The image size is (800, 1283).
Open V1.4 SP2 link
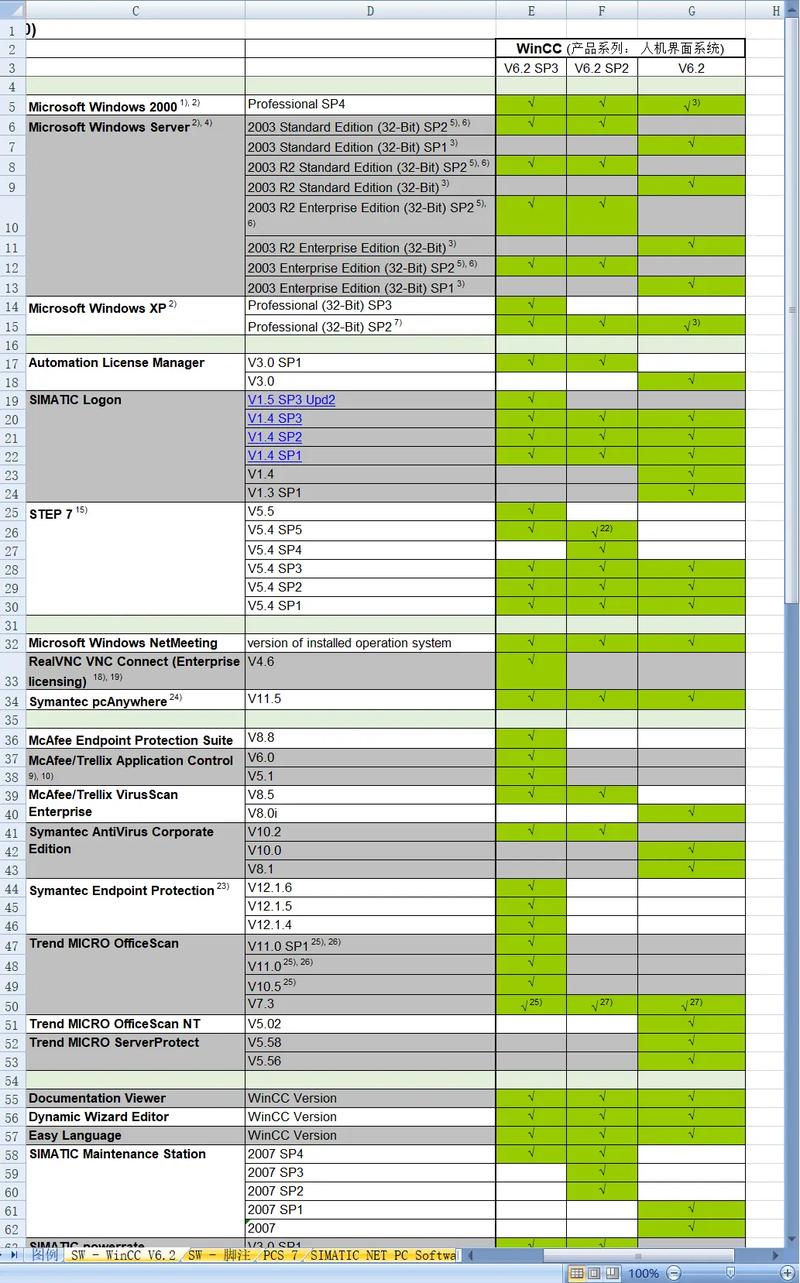click(275, 437)
